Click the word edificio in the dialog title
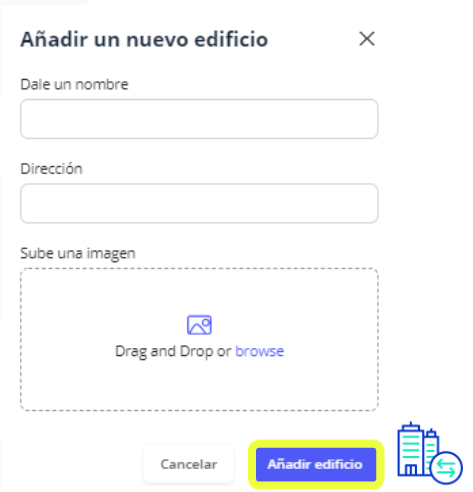Screen dimensions: 473x492 pyautogui.click(x=231, y=39)
